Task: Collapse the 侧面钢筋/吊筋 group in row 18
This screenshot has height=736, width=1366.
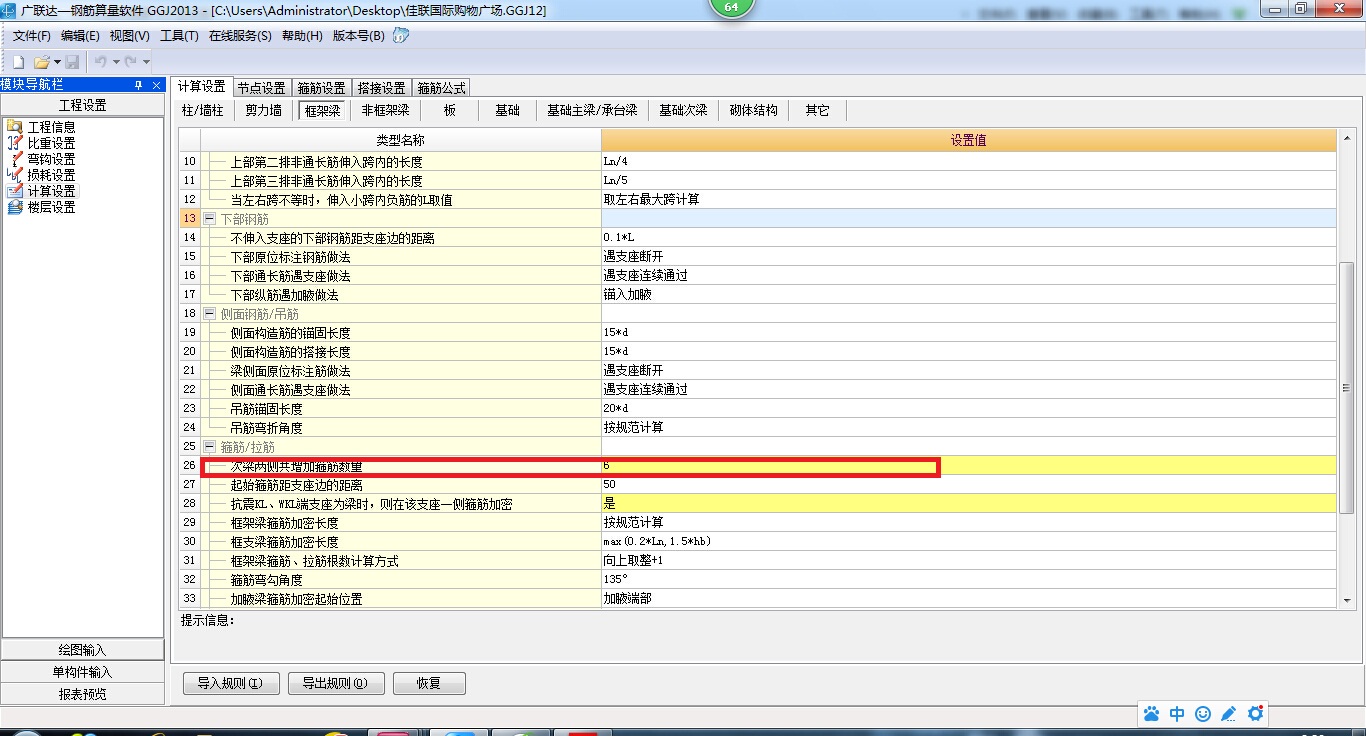Action: pos(210,313)
